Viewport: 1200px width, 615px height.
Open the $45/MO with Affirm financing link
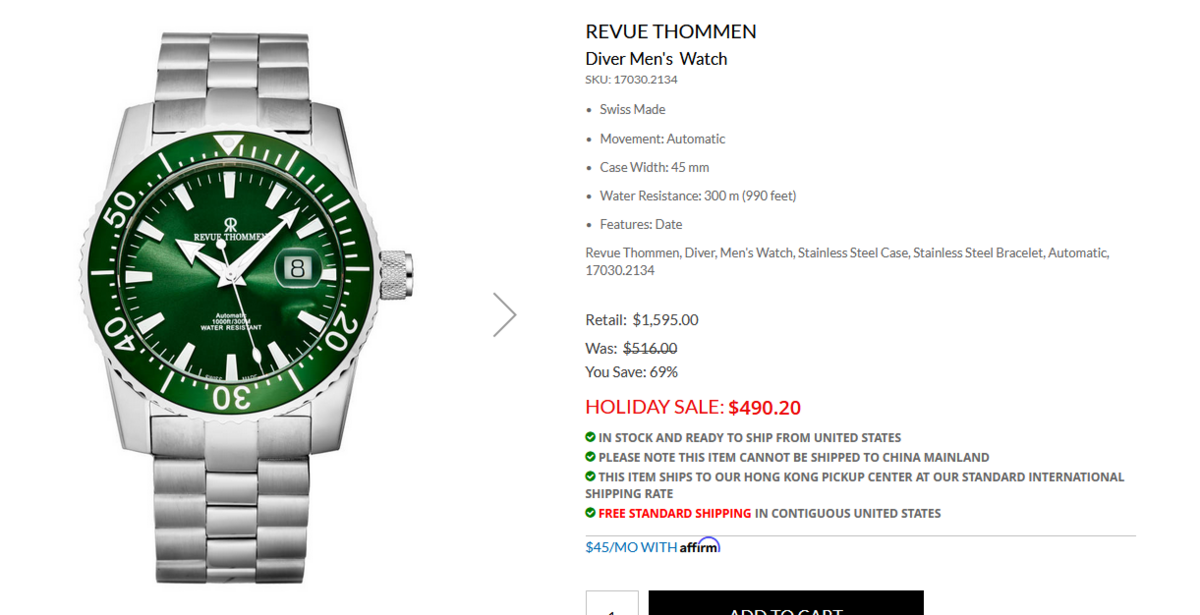click(x=652, y=547)
